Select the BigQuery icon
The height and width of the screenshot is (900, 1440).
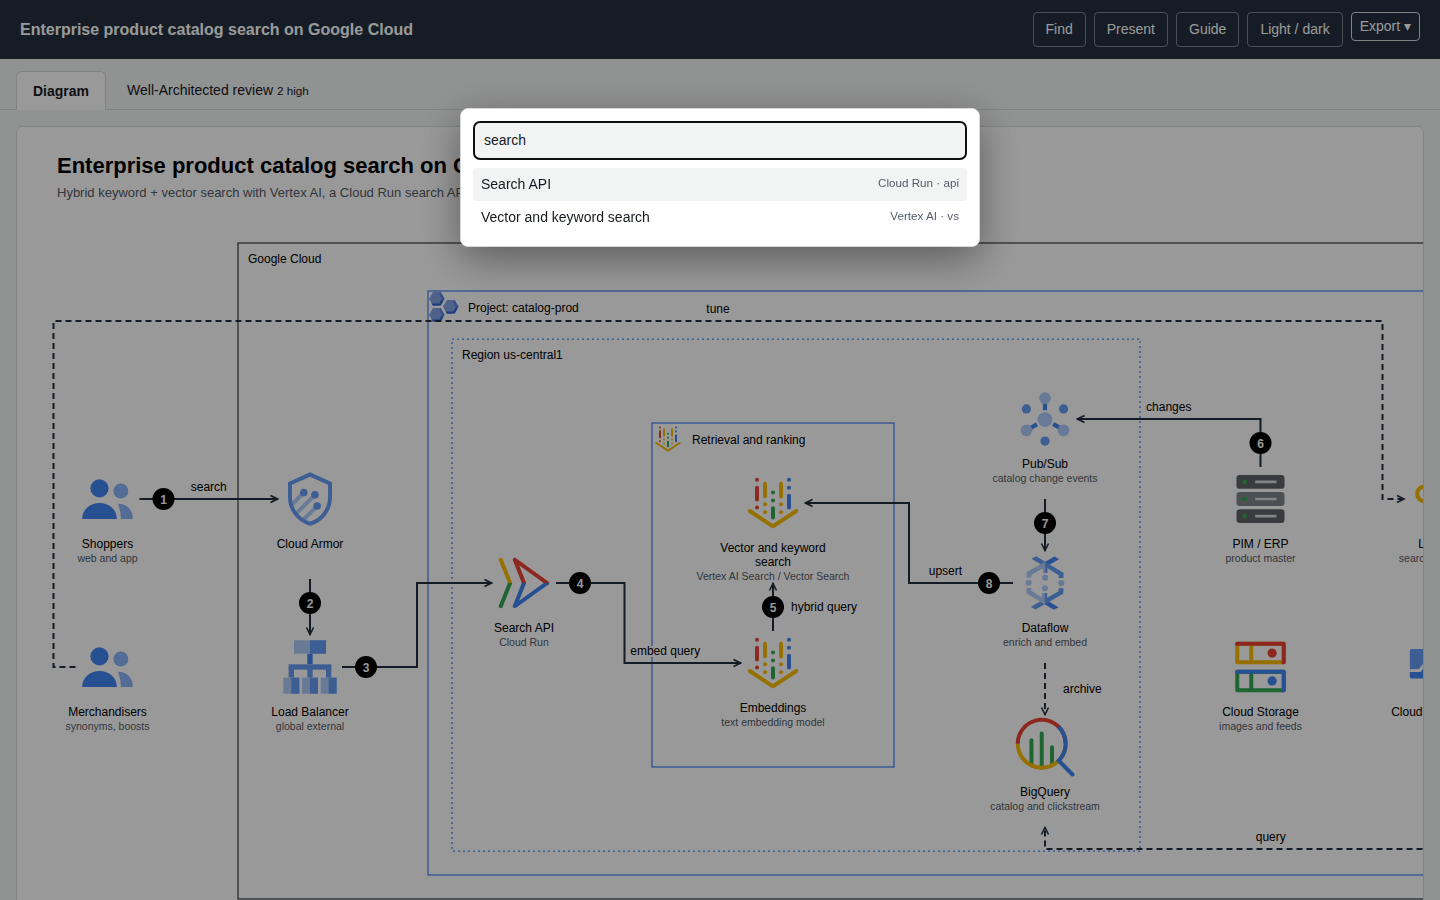point(1045,747)
